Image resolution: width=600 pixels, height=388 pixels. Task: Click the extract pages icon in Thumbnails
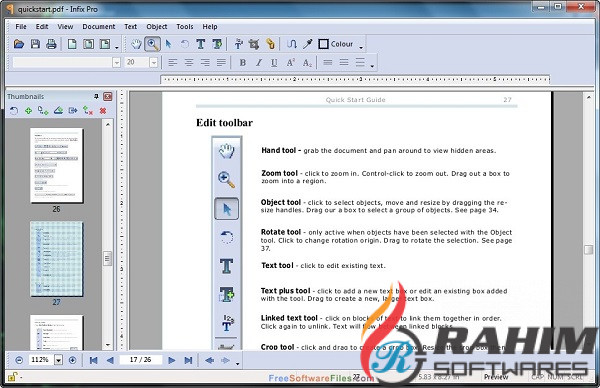[x=58, y=111]
